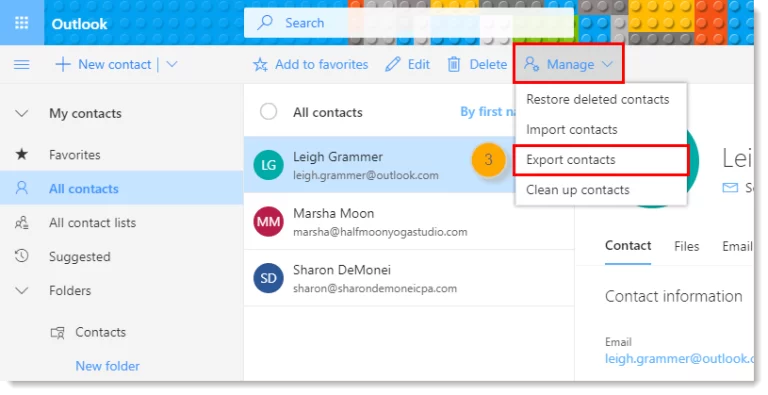Click the All contacts list header
The image size is (768, 395).
[x=328, y=112]
